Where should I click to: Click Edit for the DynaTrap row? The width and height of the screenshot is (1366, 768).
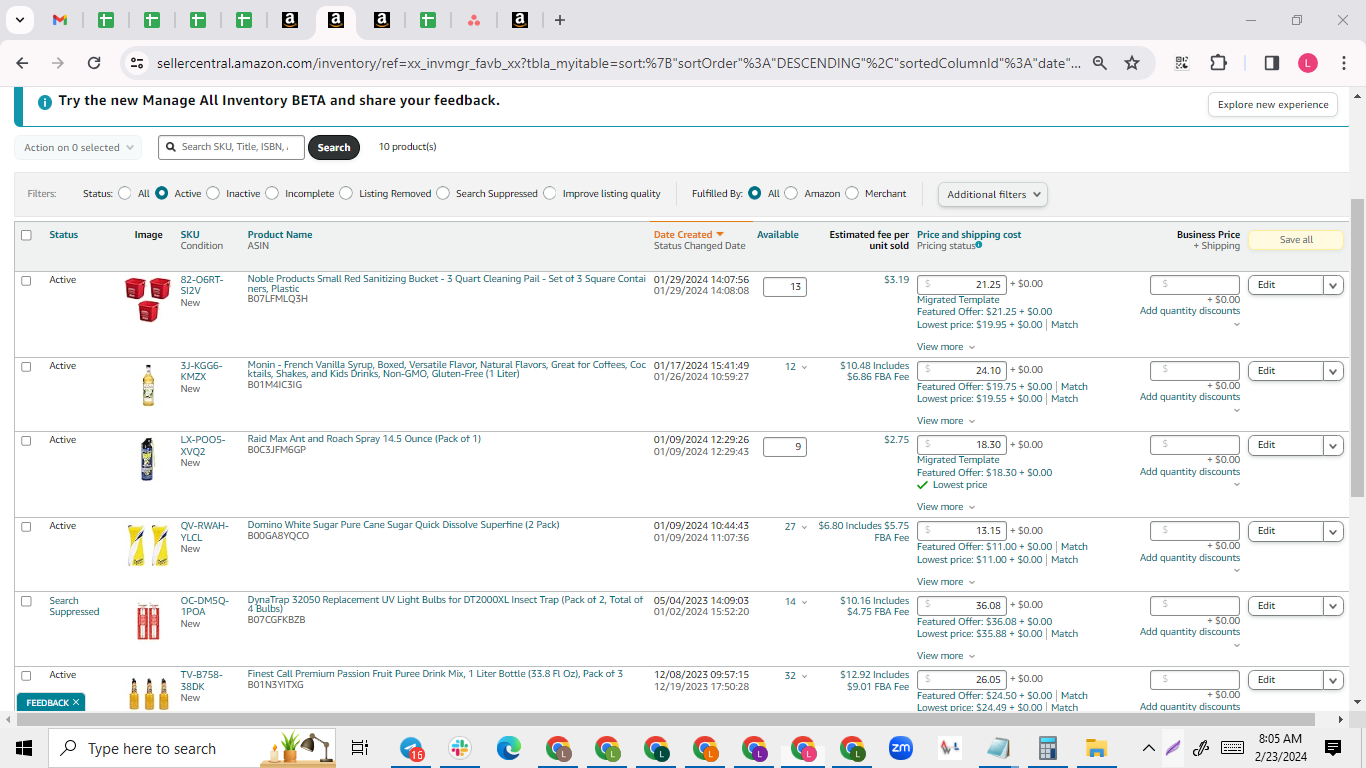click(1285, 606)
